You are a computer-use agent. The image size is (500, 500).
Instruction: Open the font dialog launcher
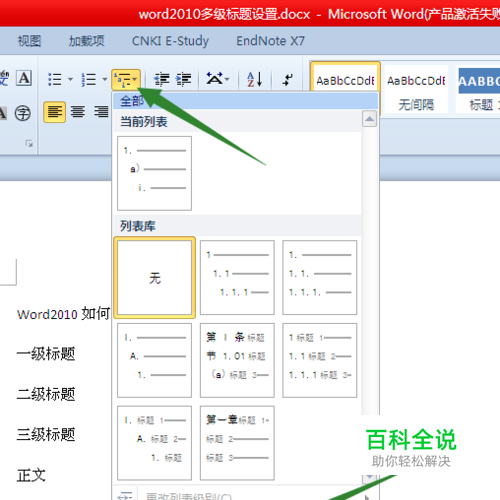[29, 144]
